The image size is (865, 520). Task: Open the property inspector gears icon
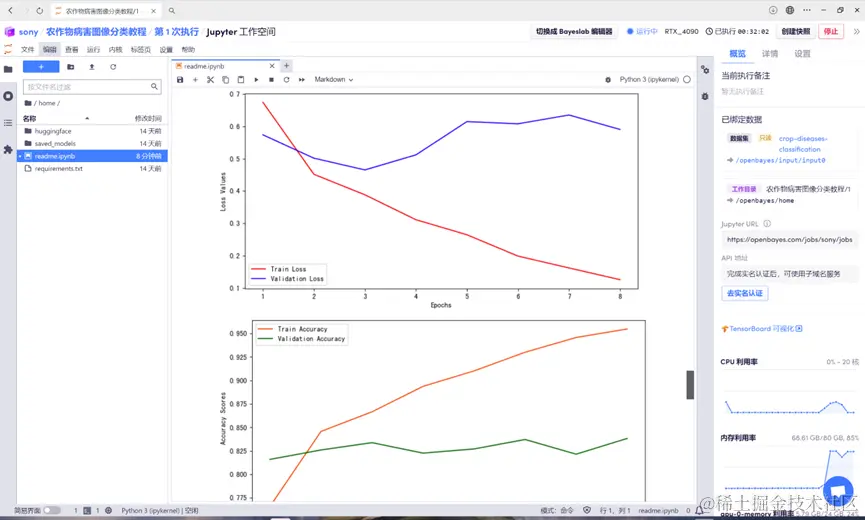tap(705, 70)
